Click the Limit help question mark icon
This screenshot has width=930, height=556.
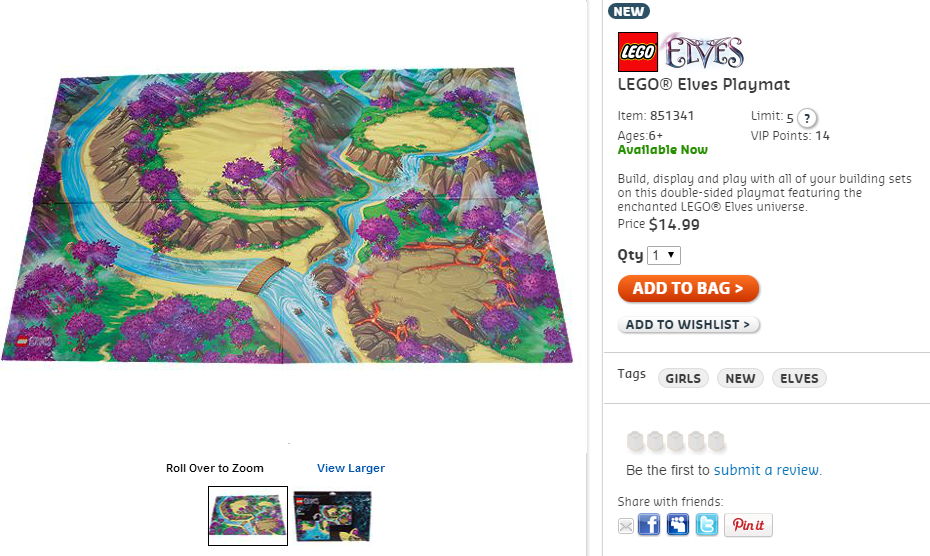[x=807, y=117]
